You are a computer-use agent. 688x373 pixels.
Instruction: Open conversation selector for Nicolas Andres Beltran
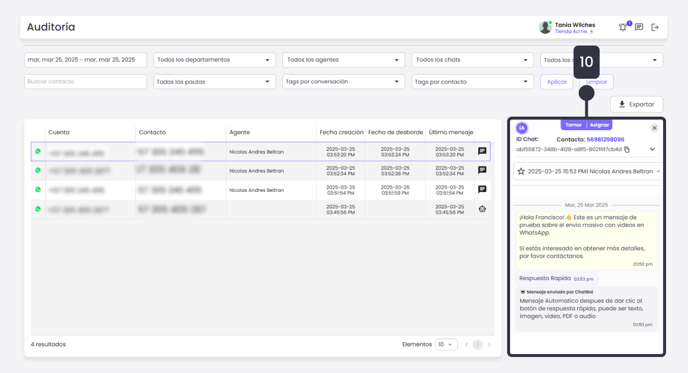tap(587, 172)
